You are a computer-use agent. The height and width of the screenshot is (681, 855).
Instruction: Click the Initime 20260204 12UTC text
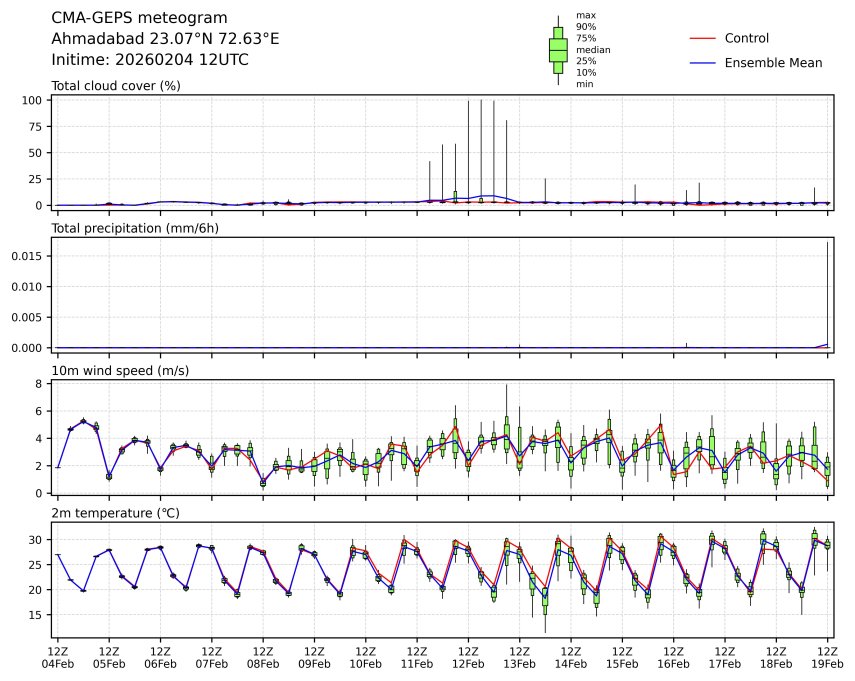[150, 60]
